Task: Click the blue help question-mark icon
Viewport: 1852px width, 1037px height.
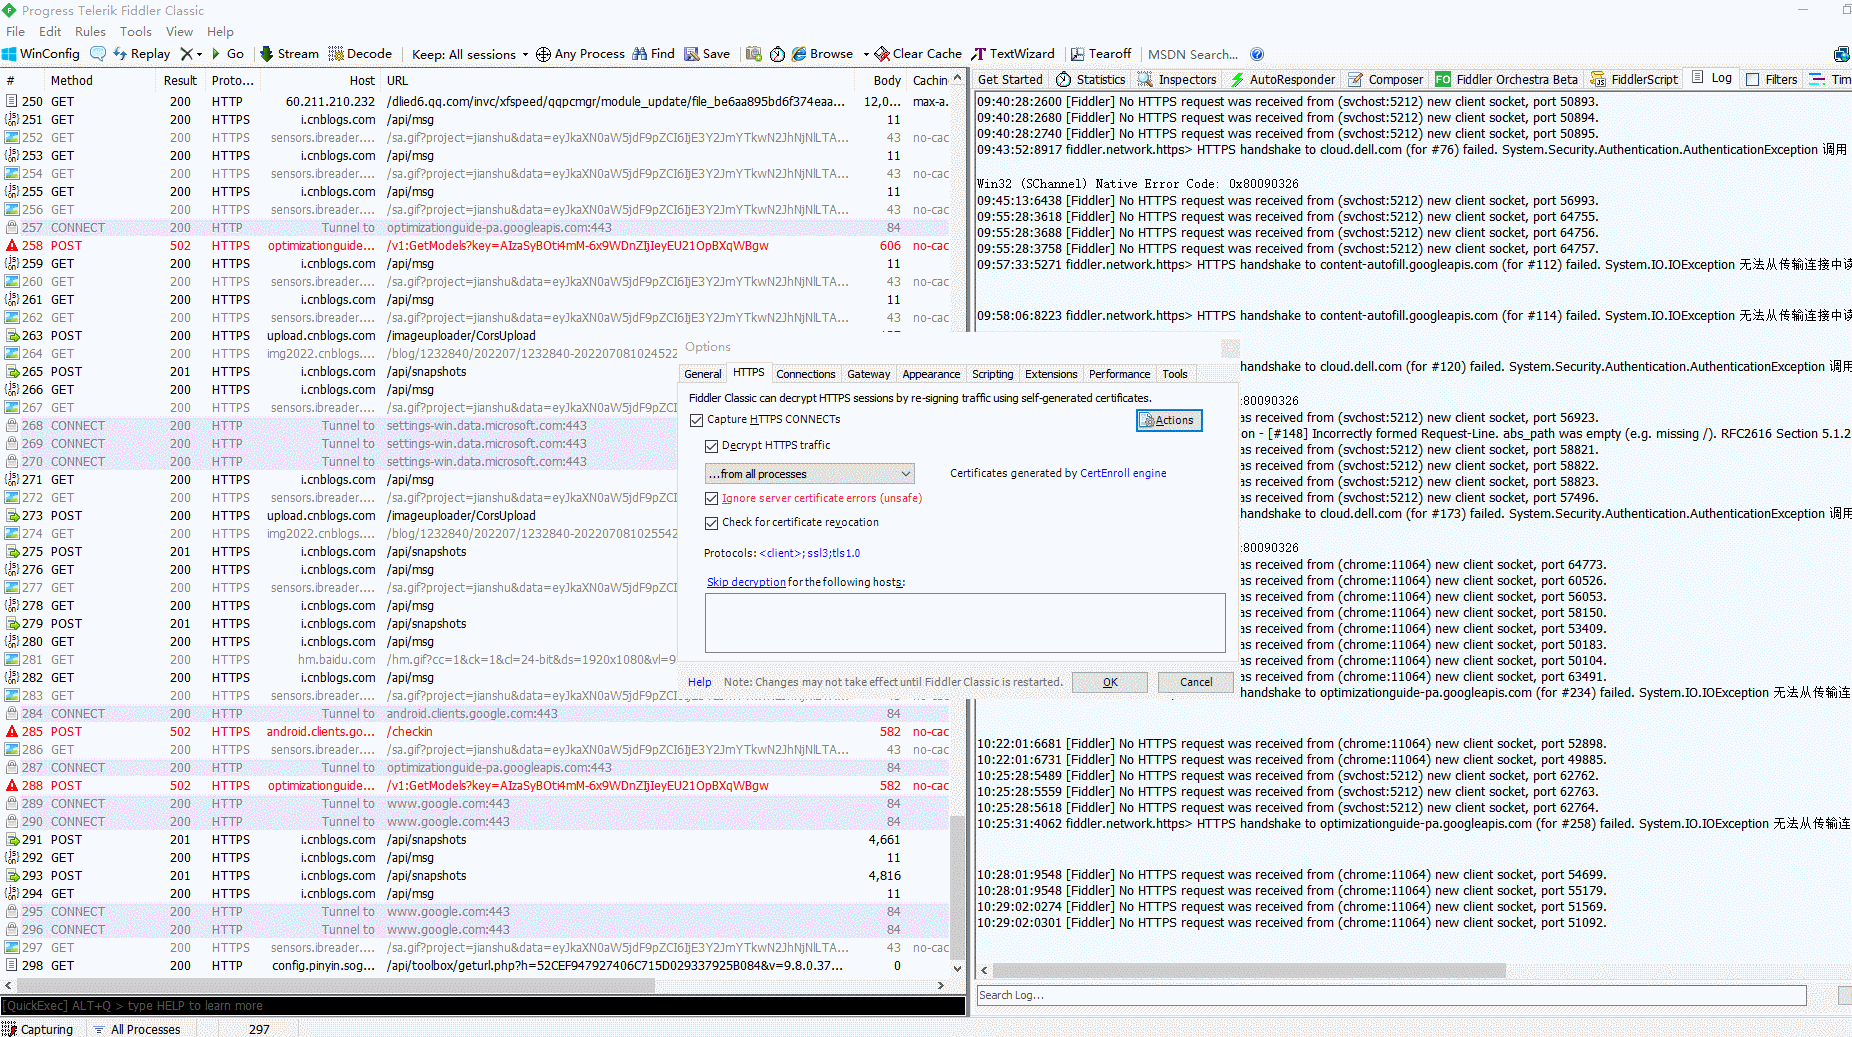Action: tap(1257, 54)
